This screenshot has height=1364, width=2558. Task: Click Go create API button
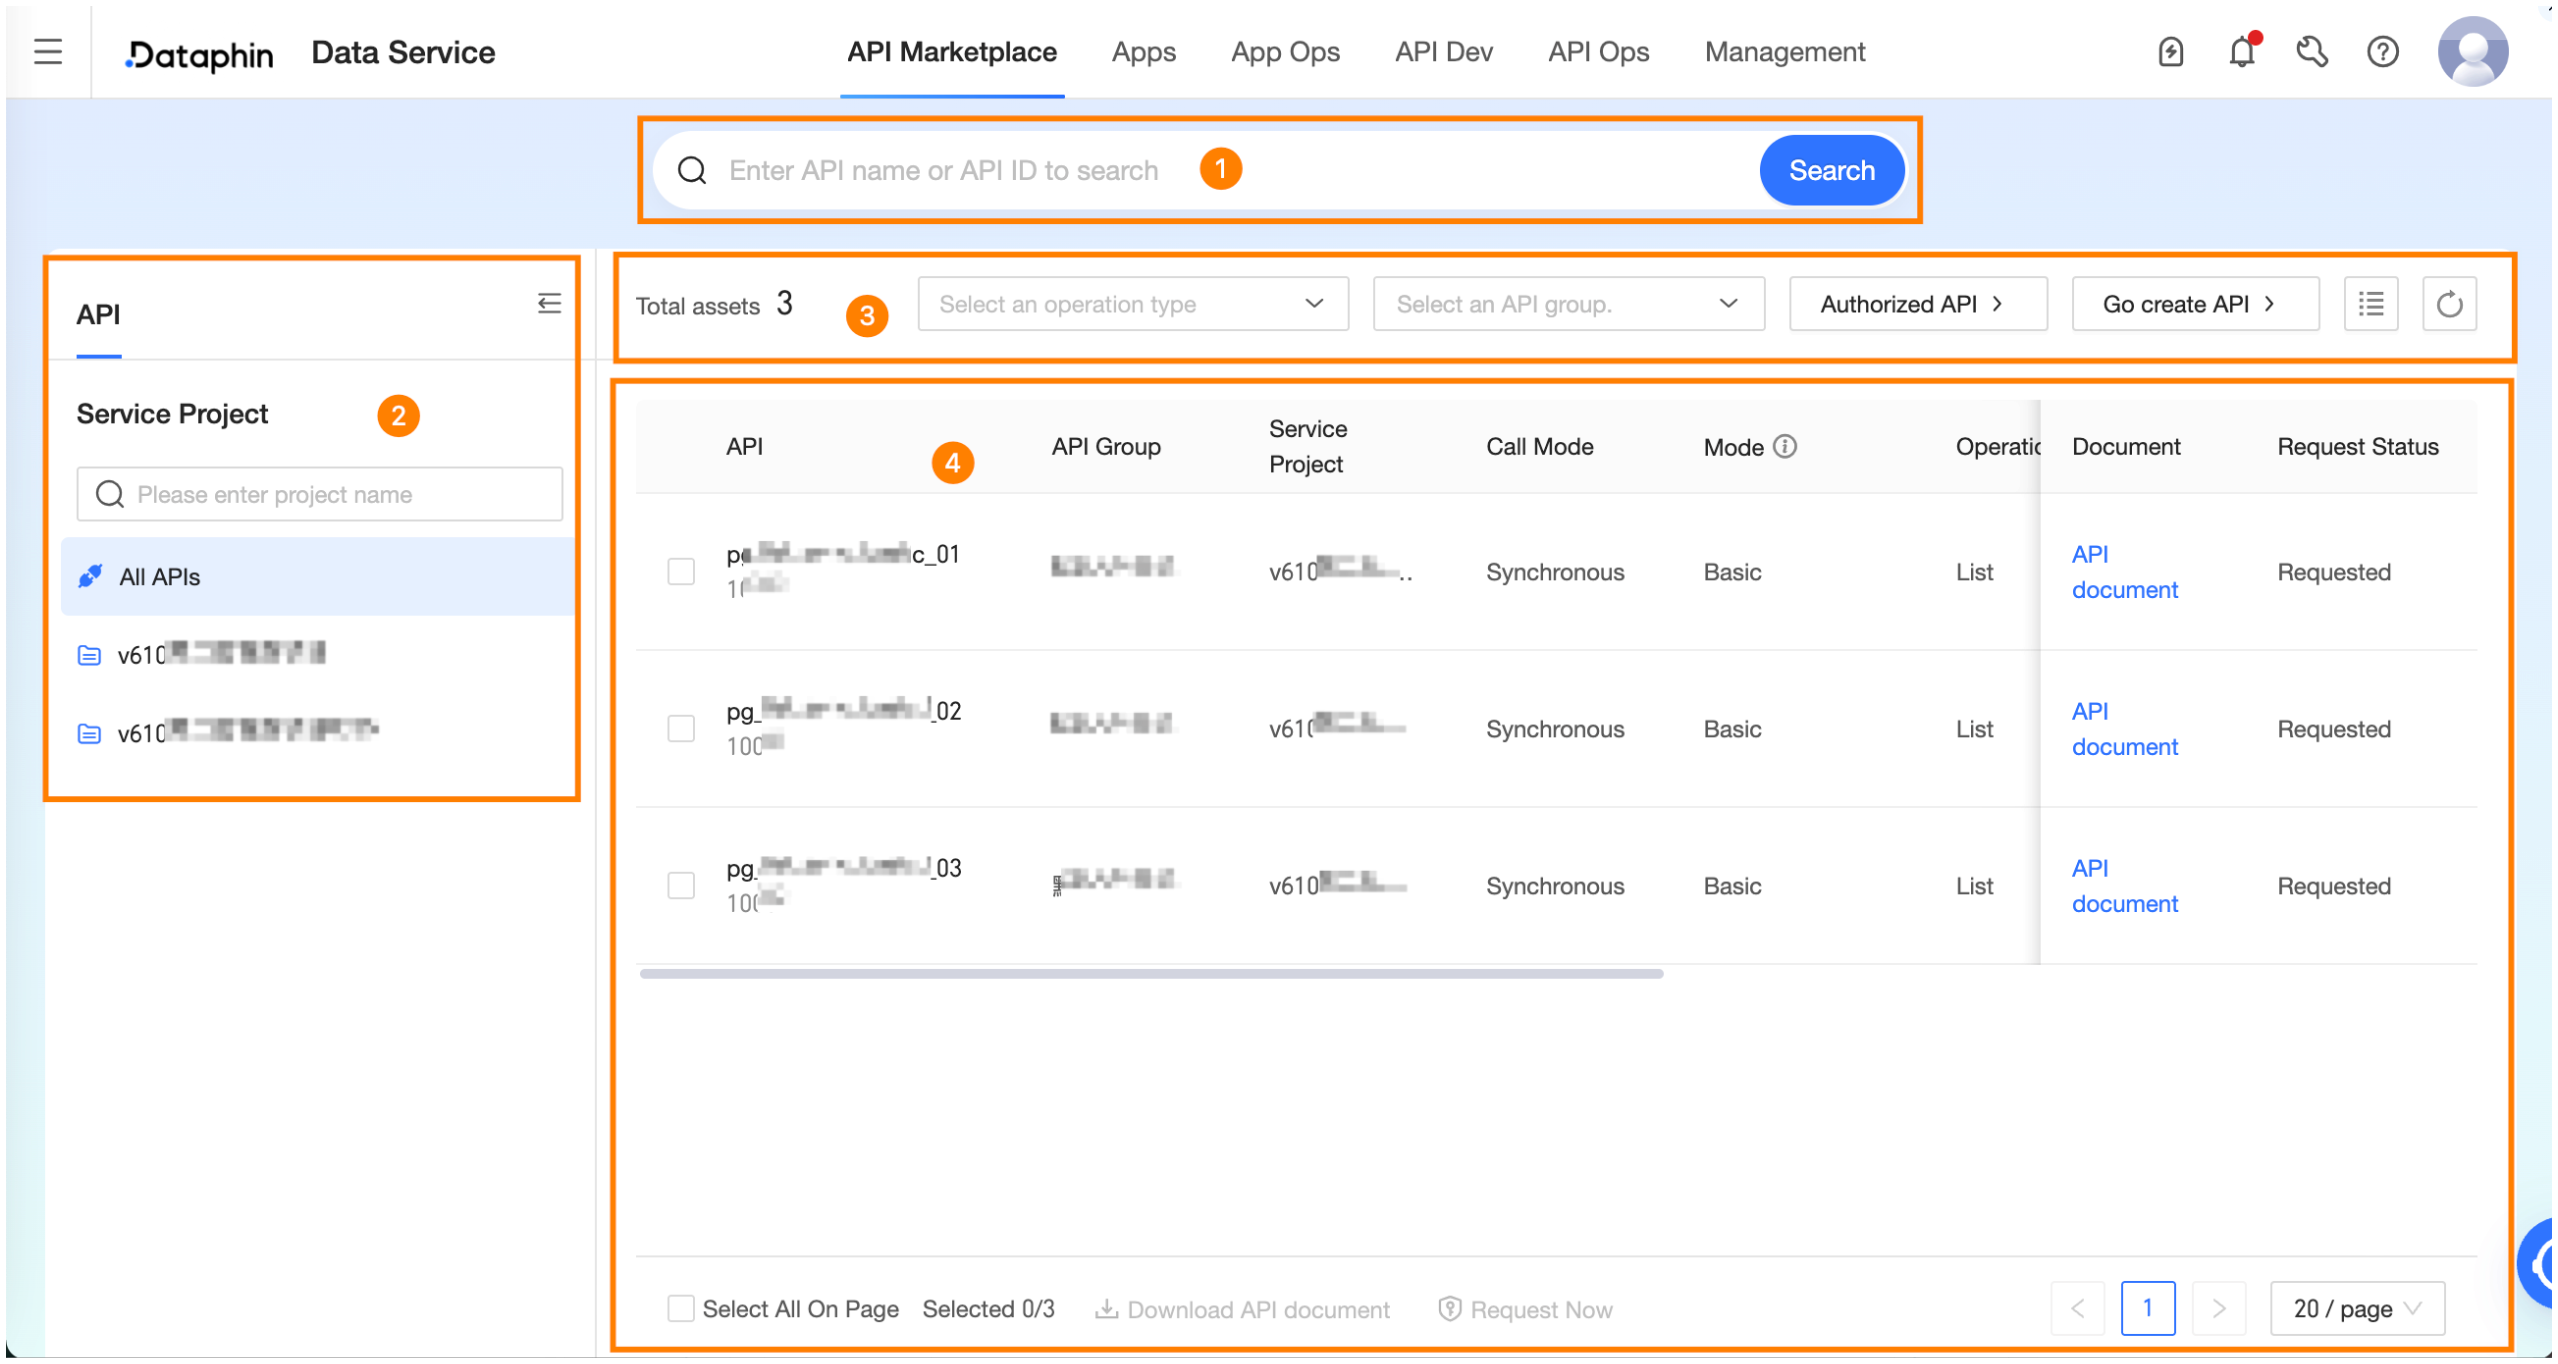2196,305
